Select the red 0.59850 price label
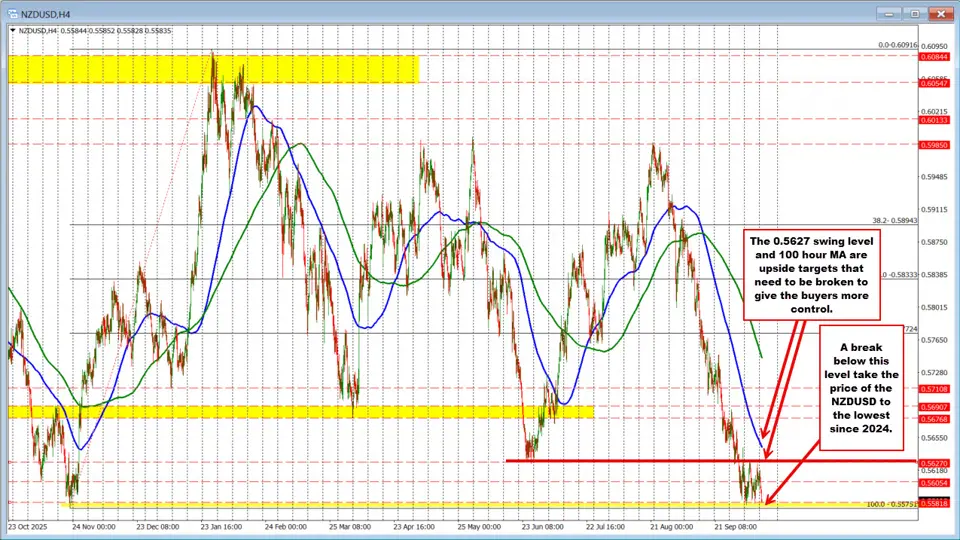The image size is (960, 540). (934, 146)
